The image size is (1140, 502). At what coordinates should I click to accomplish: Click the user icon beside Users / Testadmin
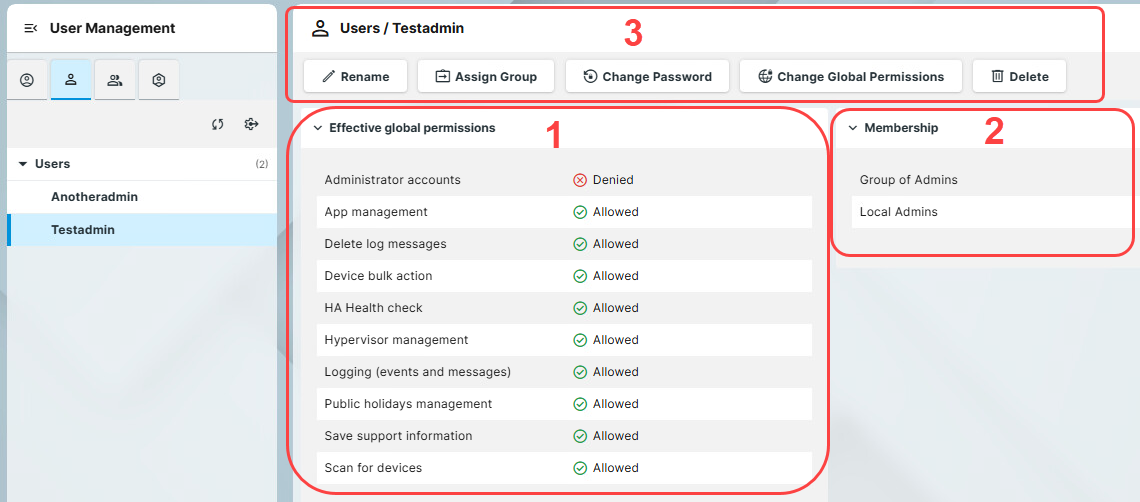pyautogui.click(x=320, y=28)
